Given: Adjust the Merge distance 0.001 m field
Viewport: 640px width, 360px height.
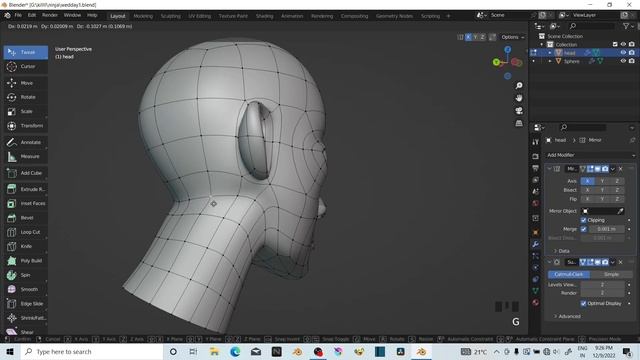Looking at the screenshot, I should [x=606, y=229].
